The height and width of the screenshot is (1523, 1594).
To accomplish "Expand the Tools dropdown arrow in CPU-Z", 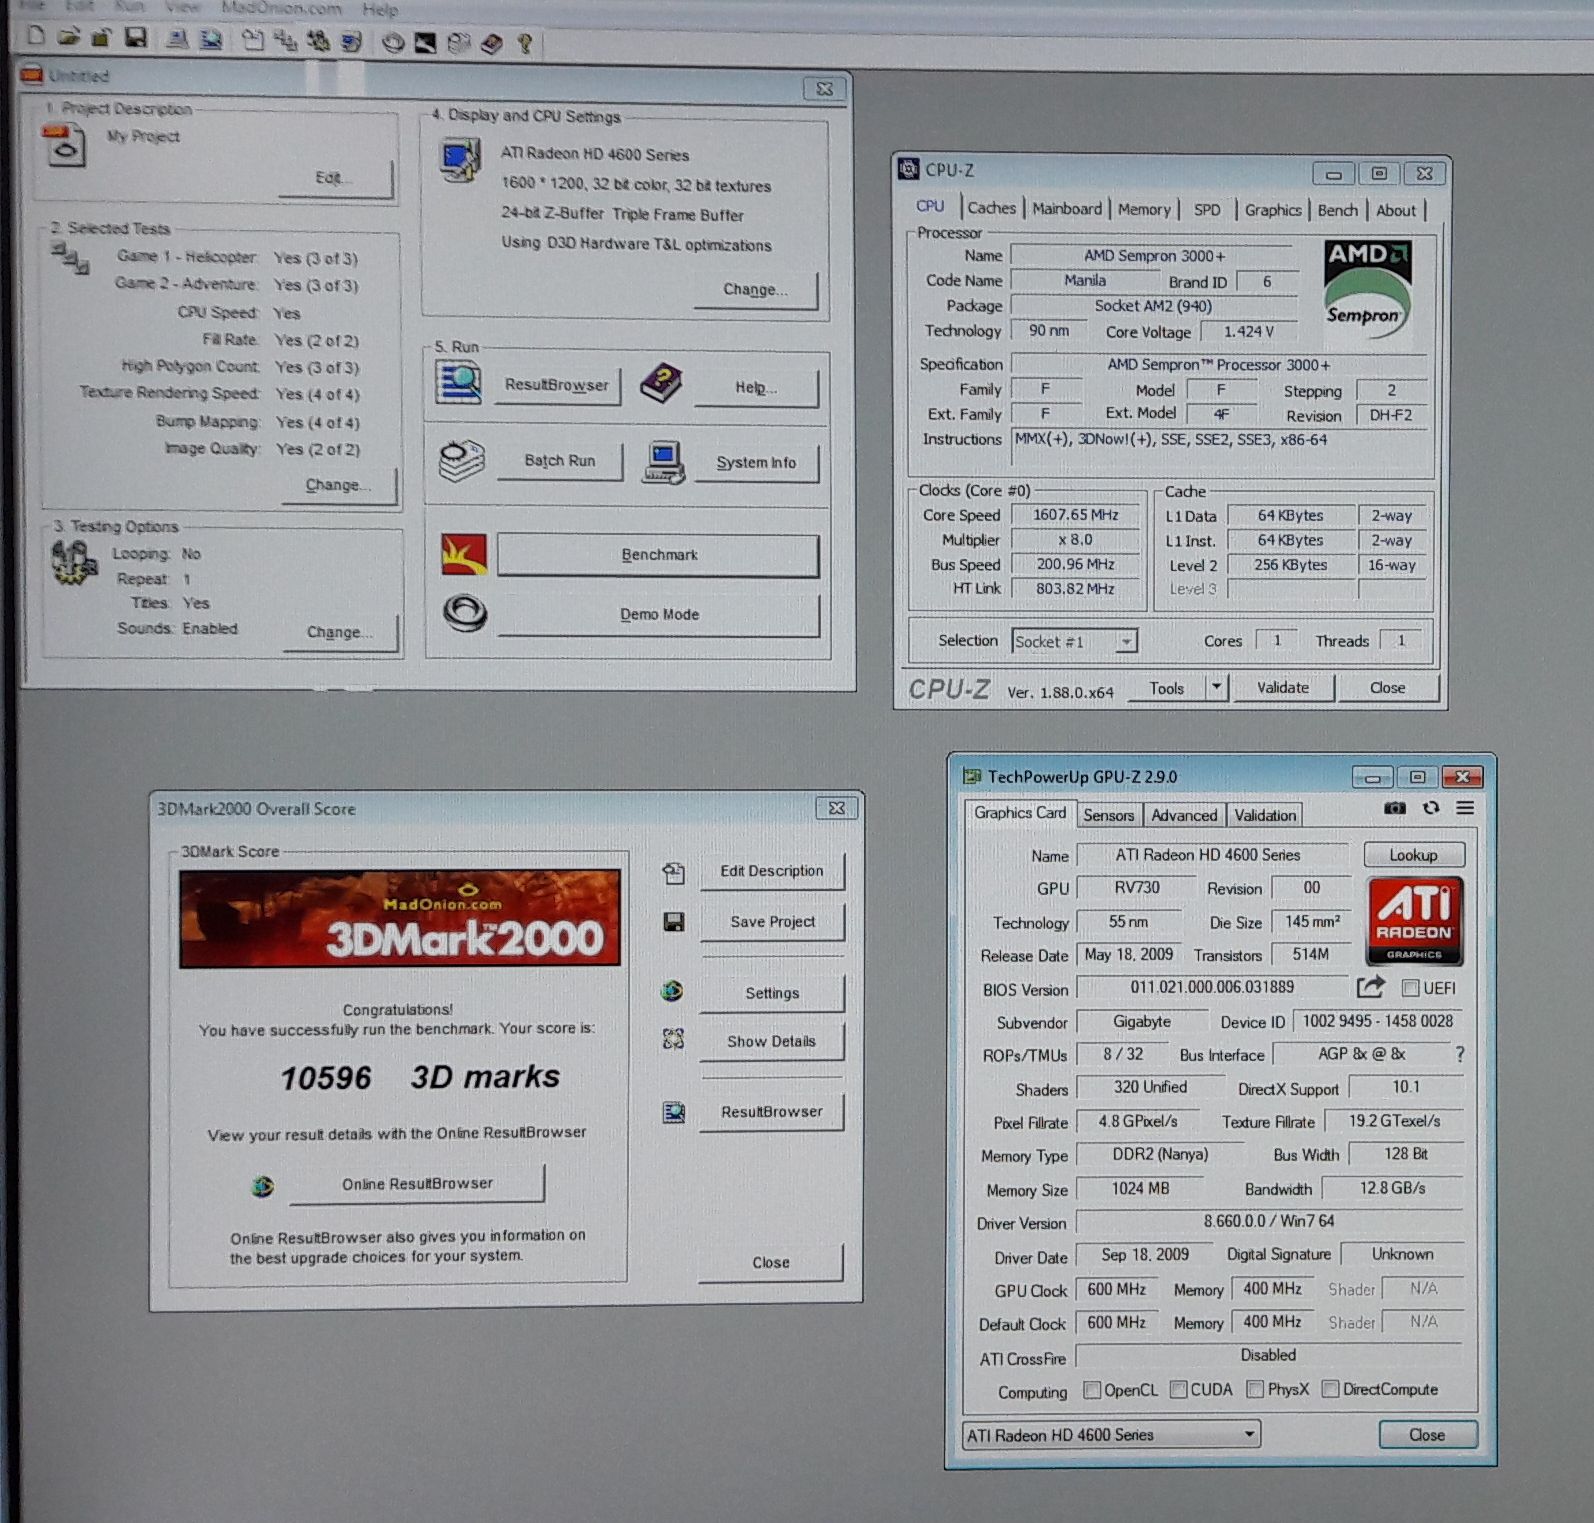I will pos(1216,687).
